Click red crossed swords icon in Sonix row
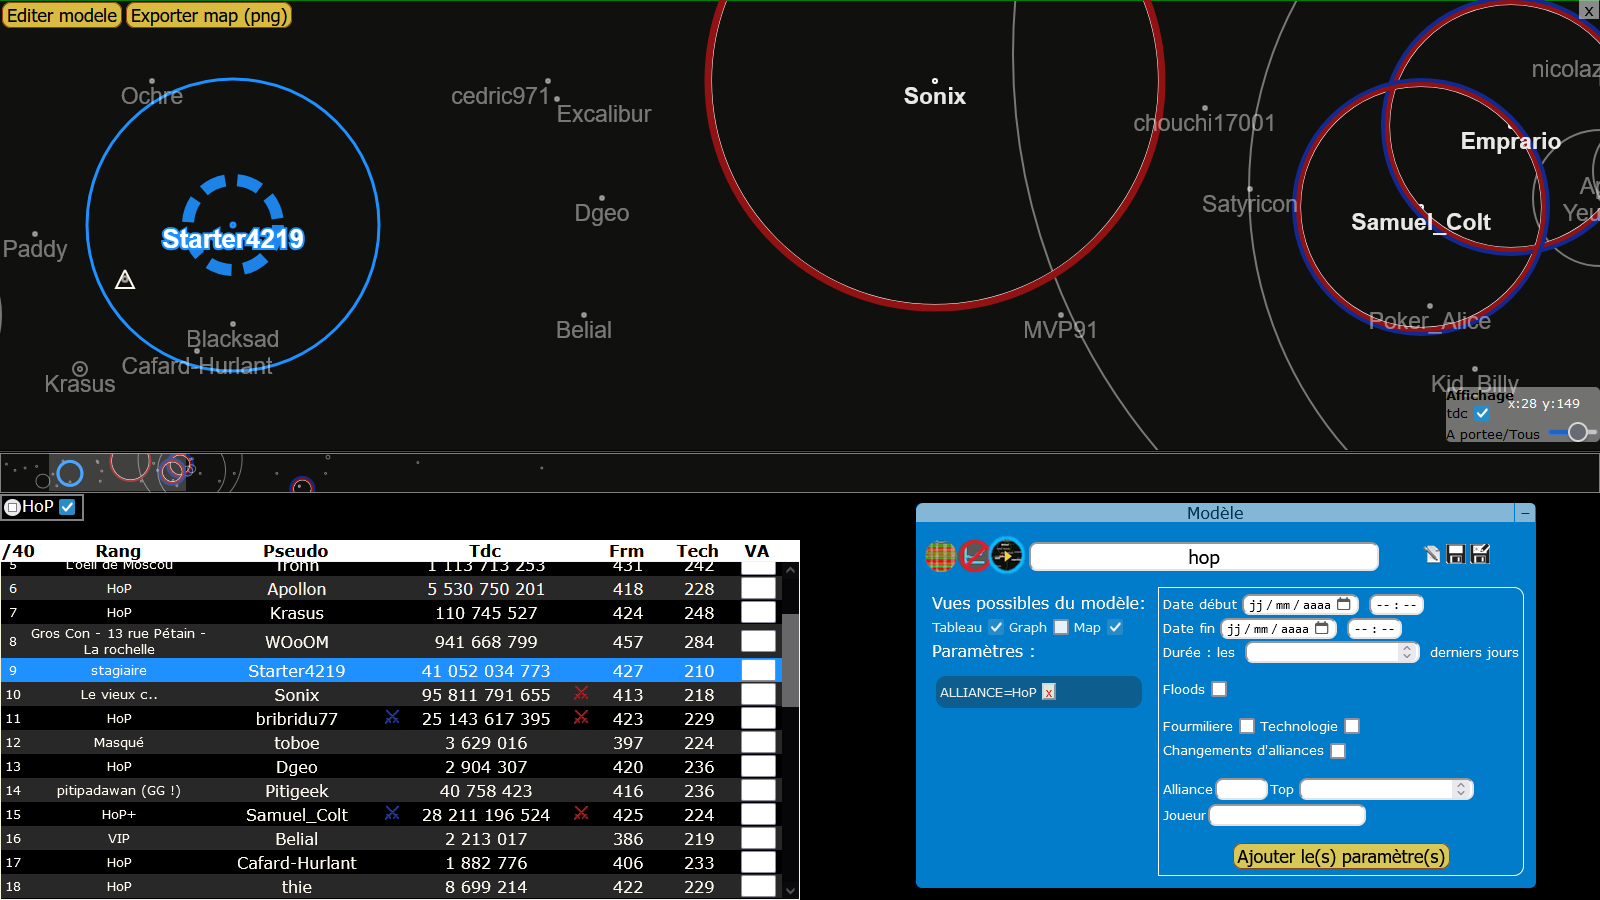Image resolution: width=1600 pixels, height=900 pixels. point(581,694)
